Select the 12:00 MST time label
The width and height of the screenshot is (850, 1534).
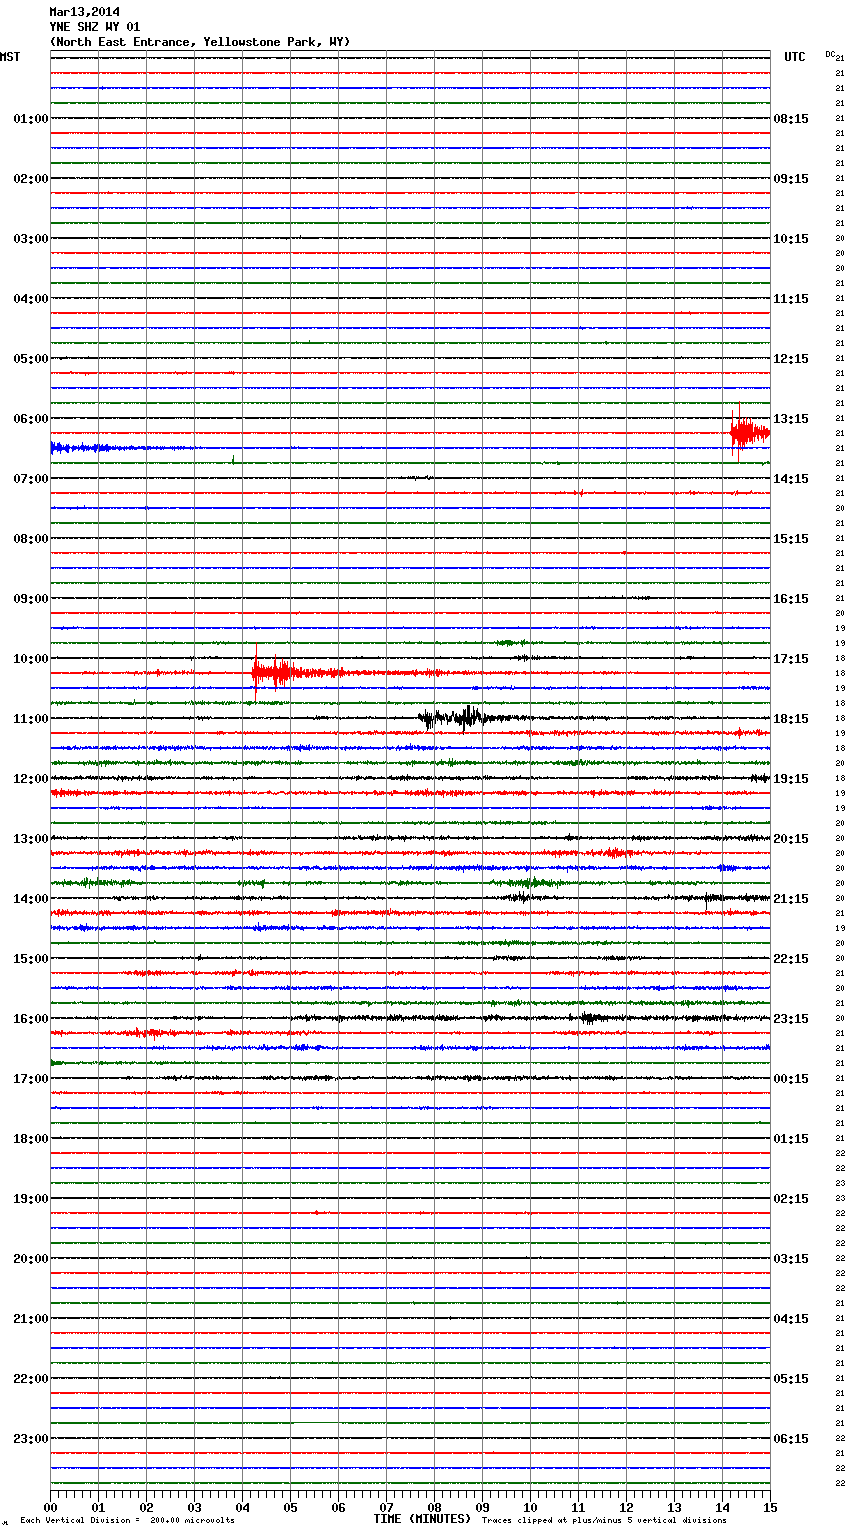pos(30,779)
